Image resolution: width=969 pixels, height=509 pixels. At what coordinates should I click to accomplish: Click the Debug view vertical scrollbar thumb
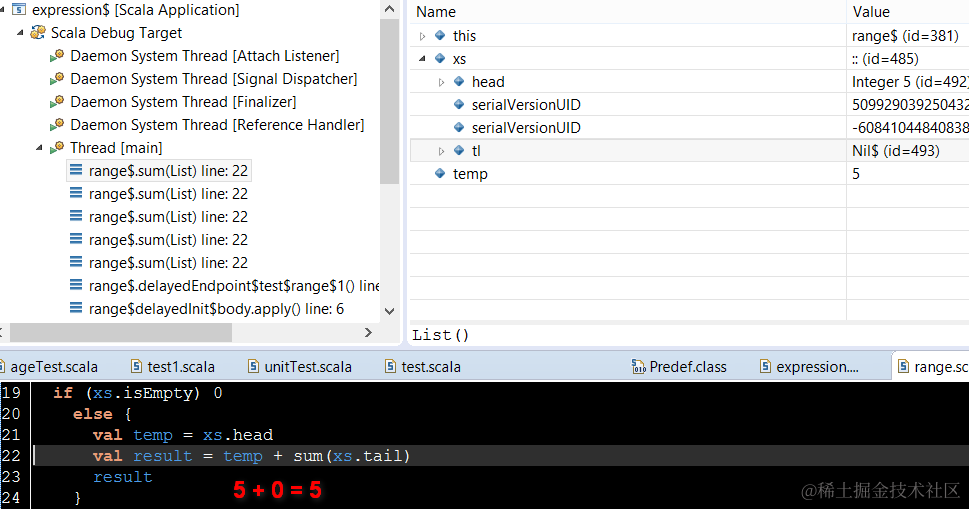[x=389, y=101]
